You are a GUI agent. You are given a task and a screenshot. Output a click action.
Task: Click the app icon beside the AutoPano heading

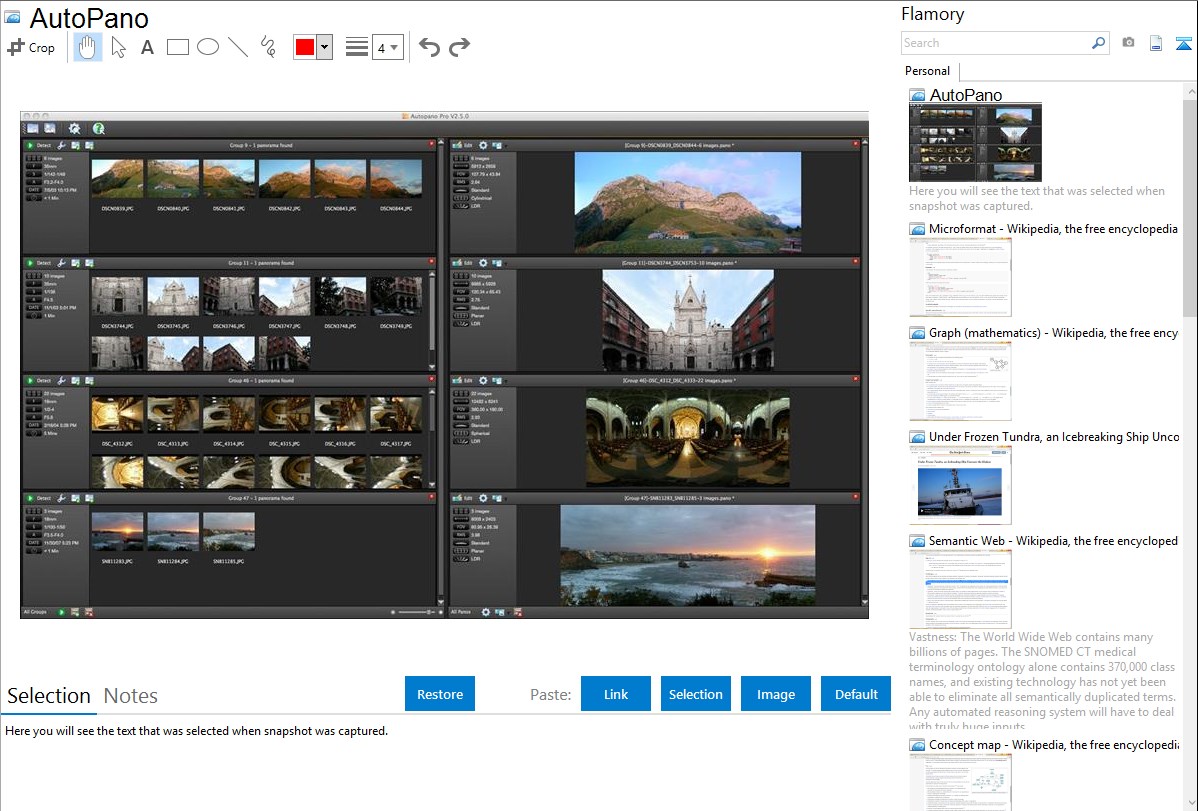(x=12, y=17)
